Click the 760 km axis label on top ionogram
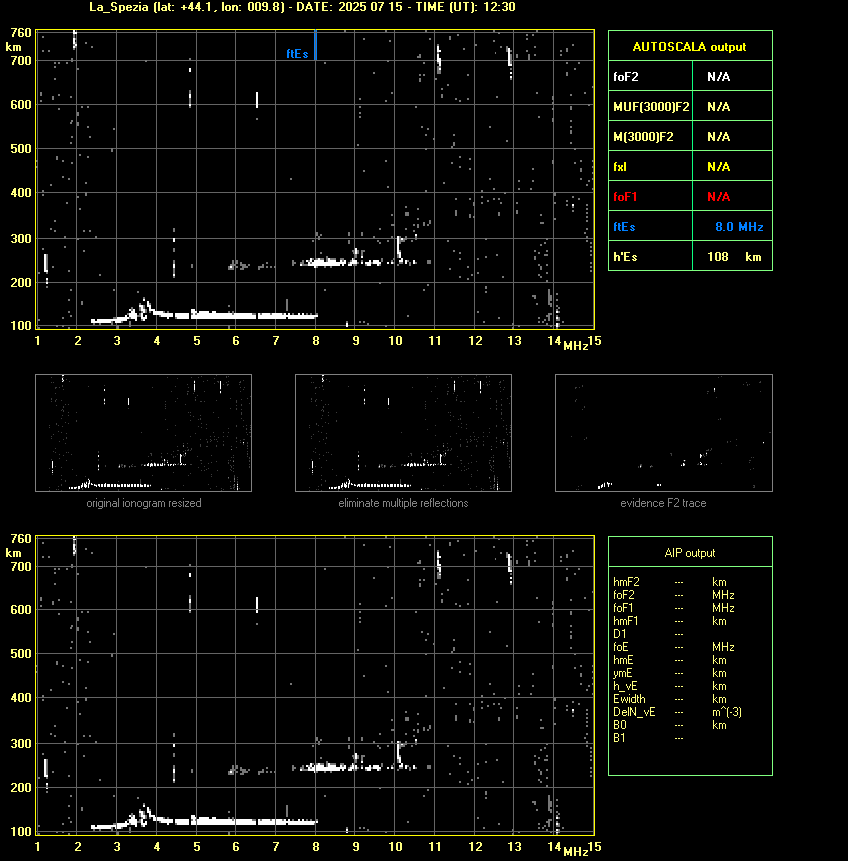The height and width of the screenshot is (861, 848). (x=21, y=33)
